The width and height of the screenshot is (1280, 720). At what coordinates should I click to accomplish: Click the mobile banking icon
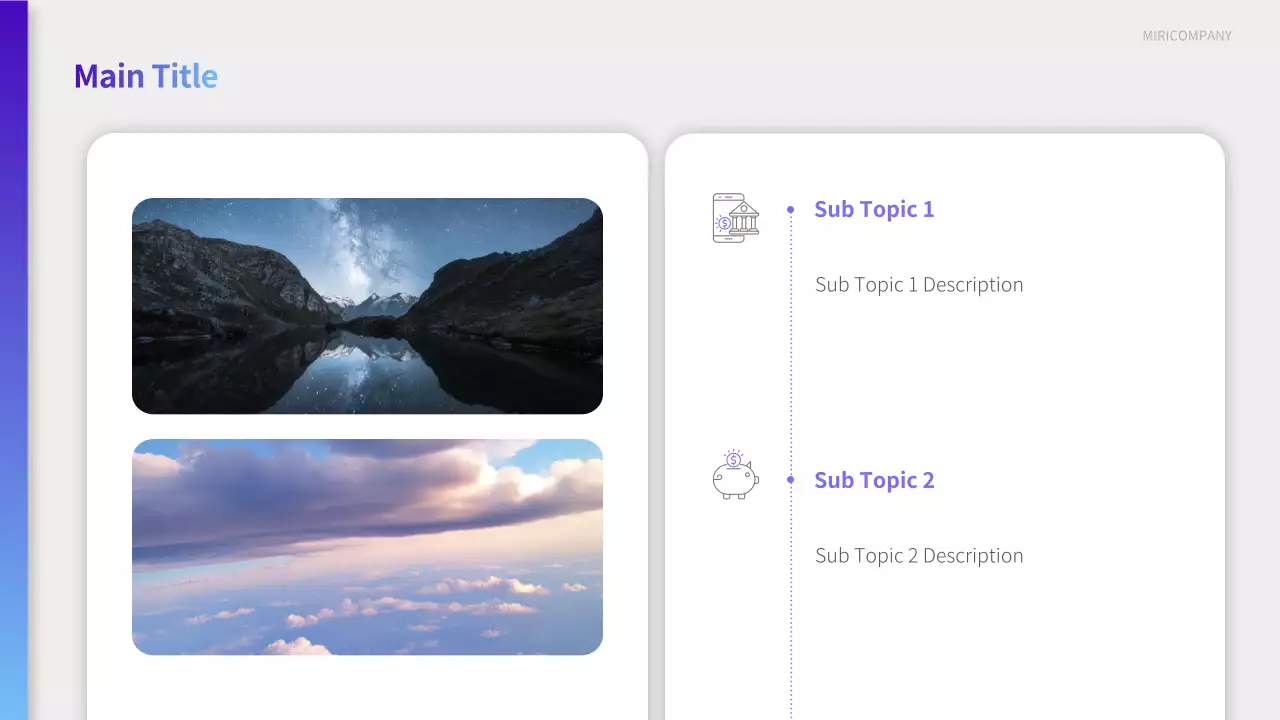[735, 218]
